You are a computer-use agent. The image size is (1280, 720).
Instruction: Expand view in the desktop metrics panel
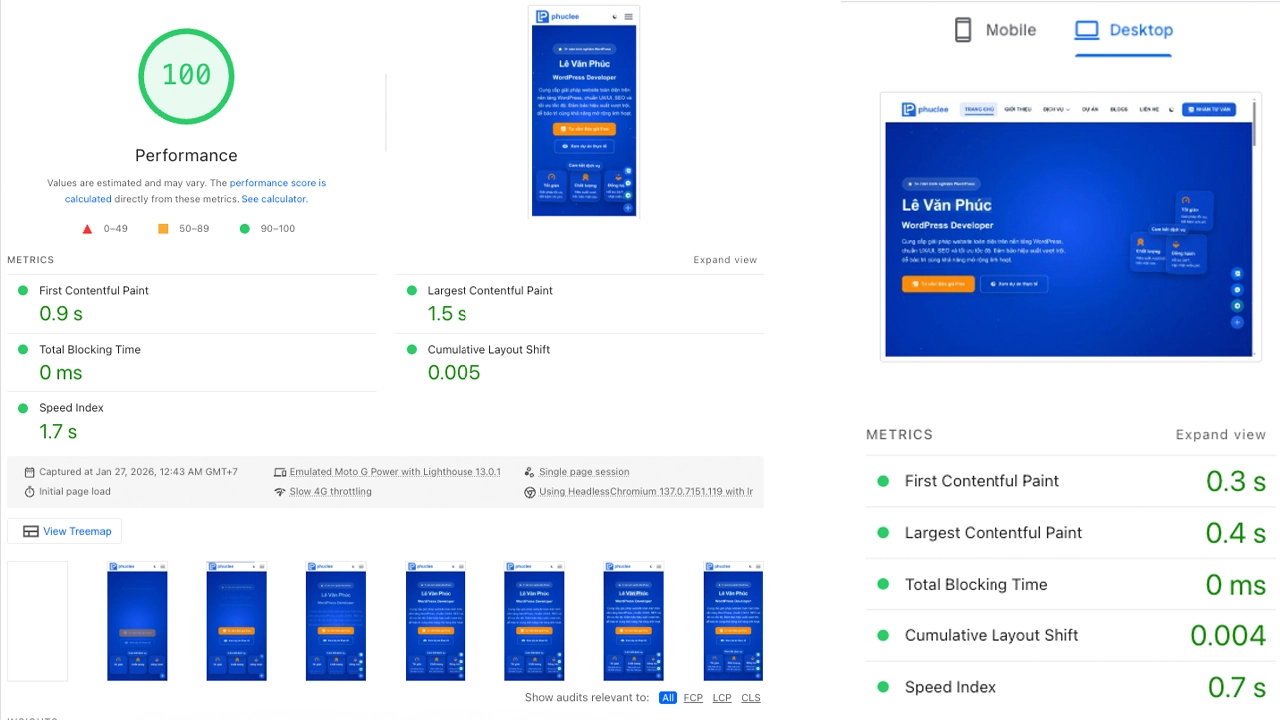(x=1221, y=434)
